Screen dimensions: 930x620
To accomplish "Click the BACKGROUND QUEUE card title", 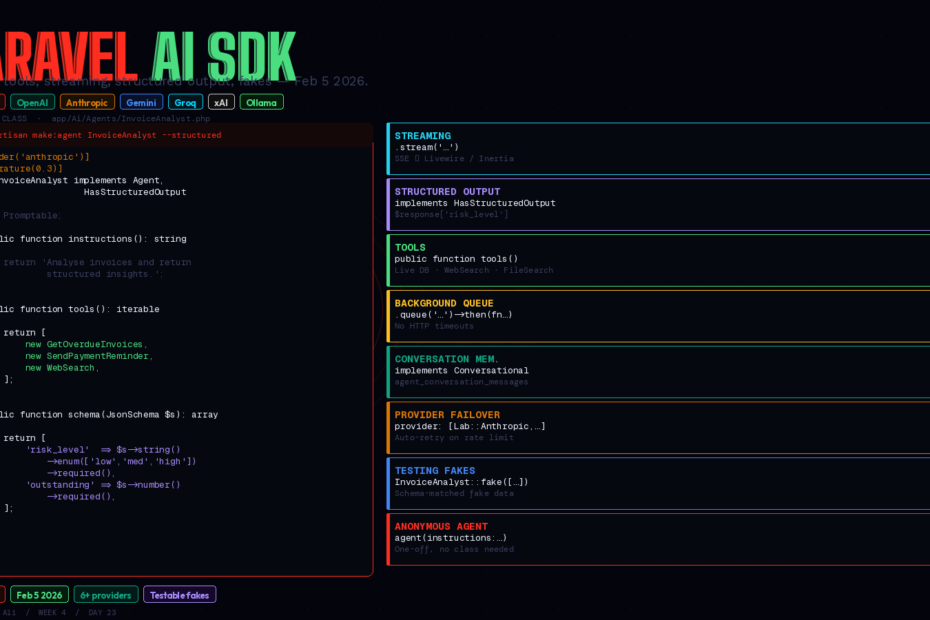I will click(443, 303).
